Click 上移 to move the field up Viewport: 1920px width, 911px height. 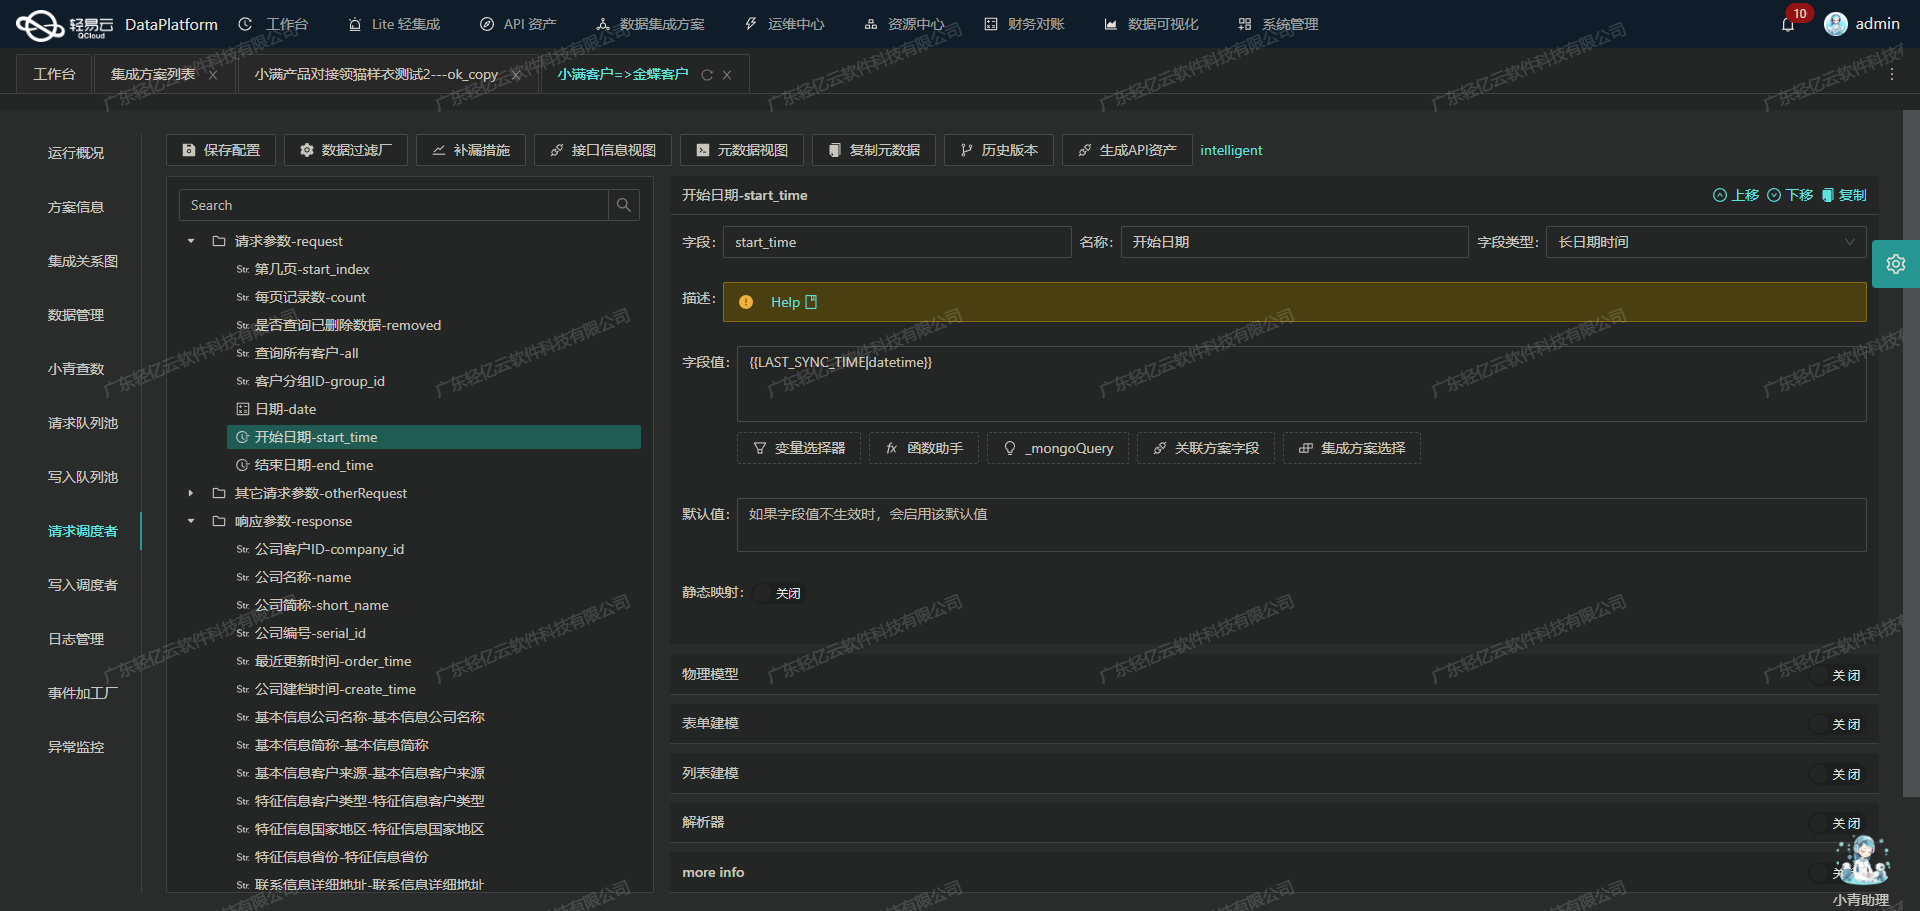click(1736, 195)
